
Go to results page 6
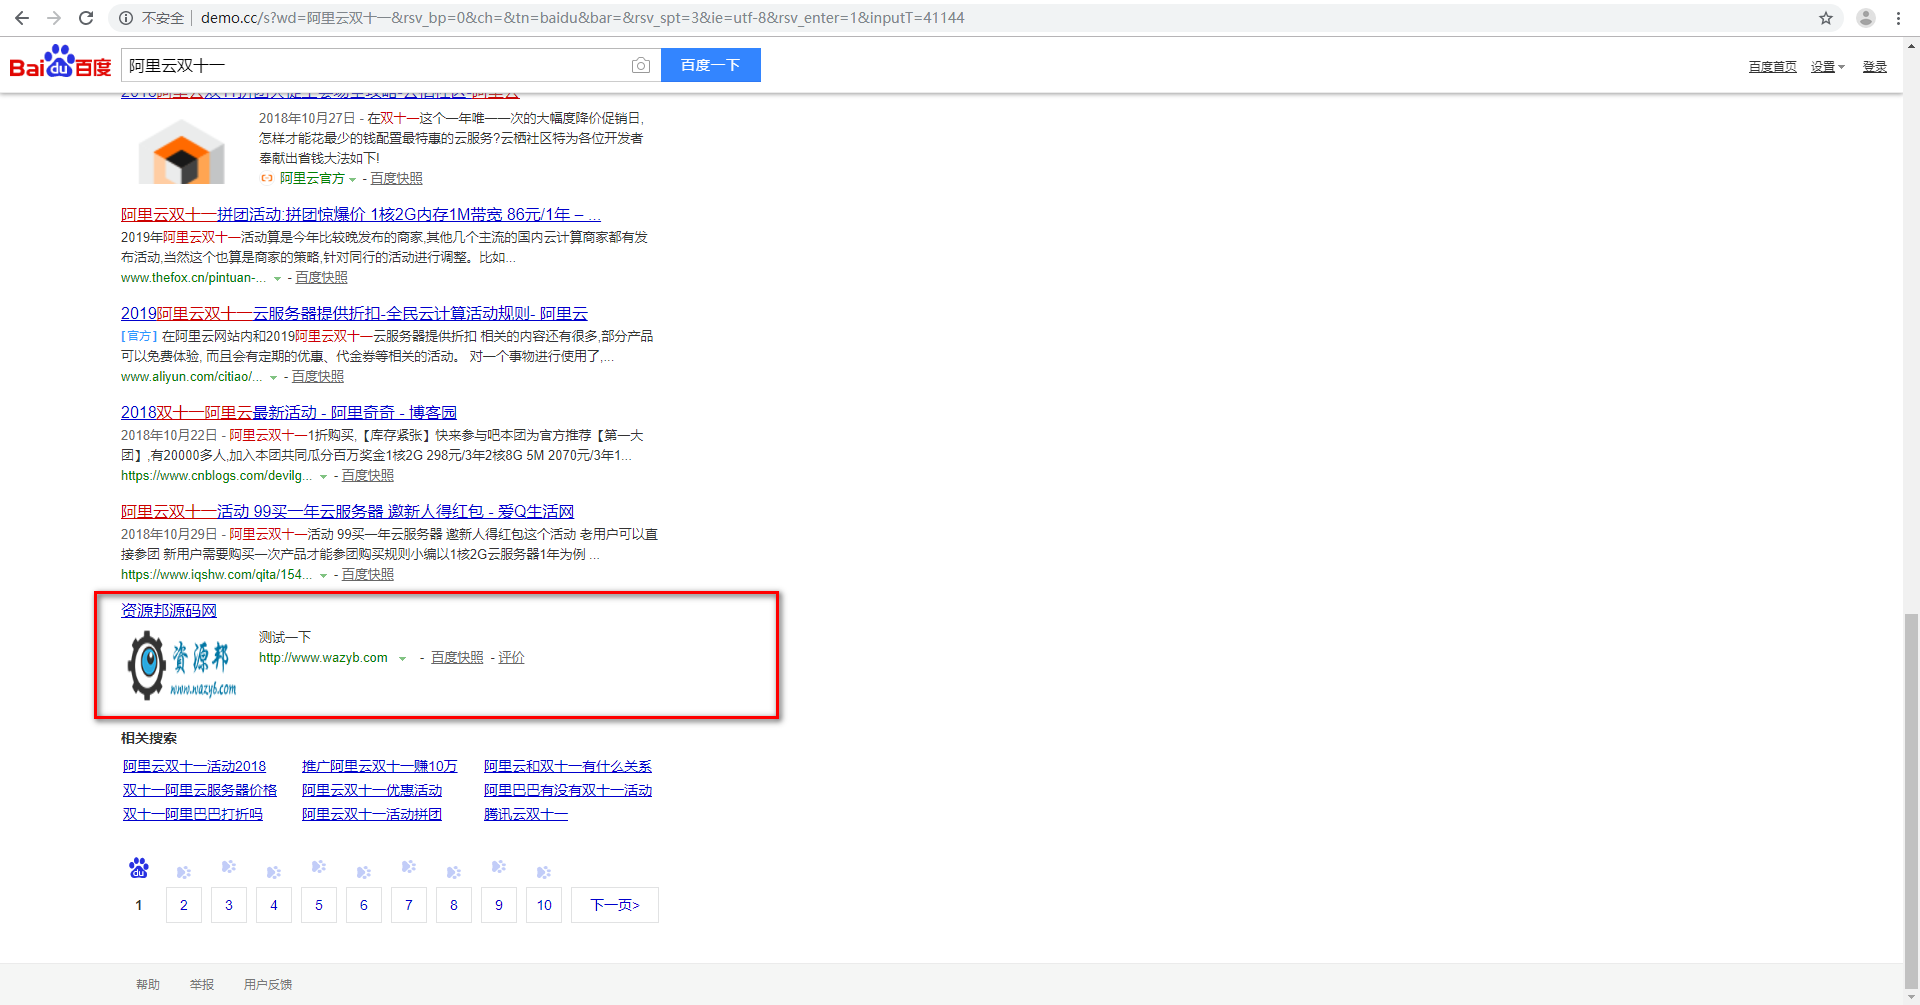tap(364, 905)
